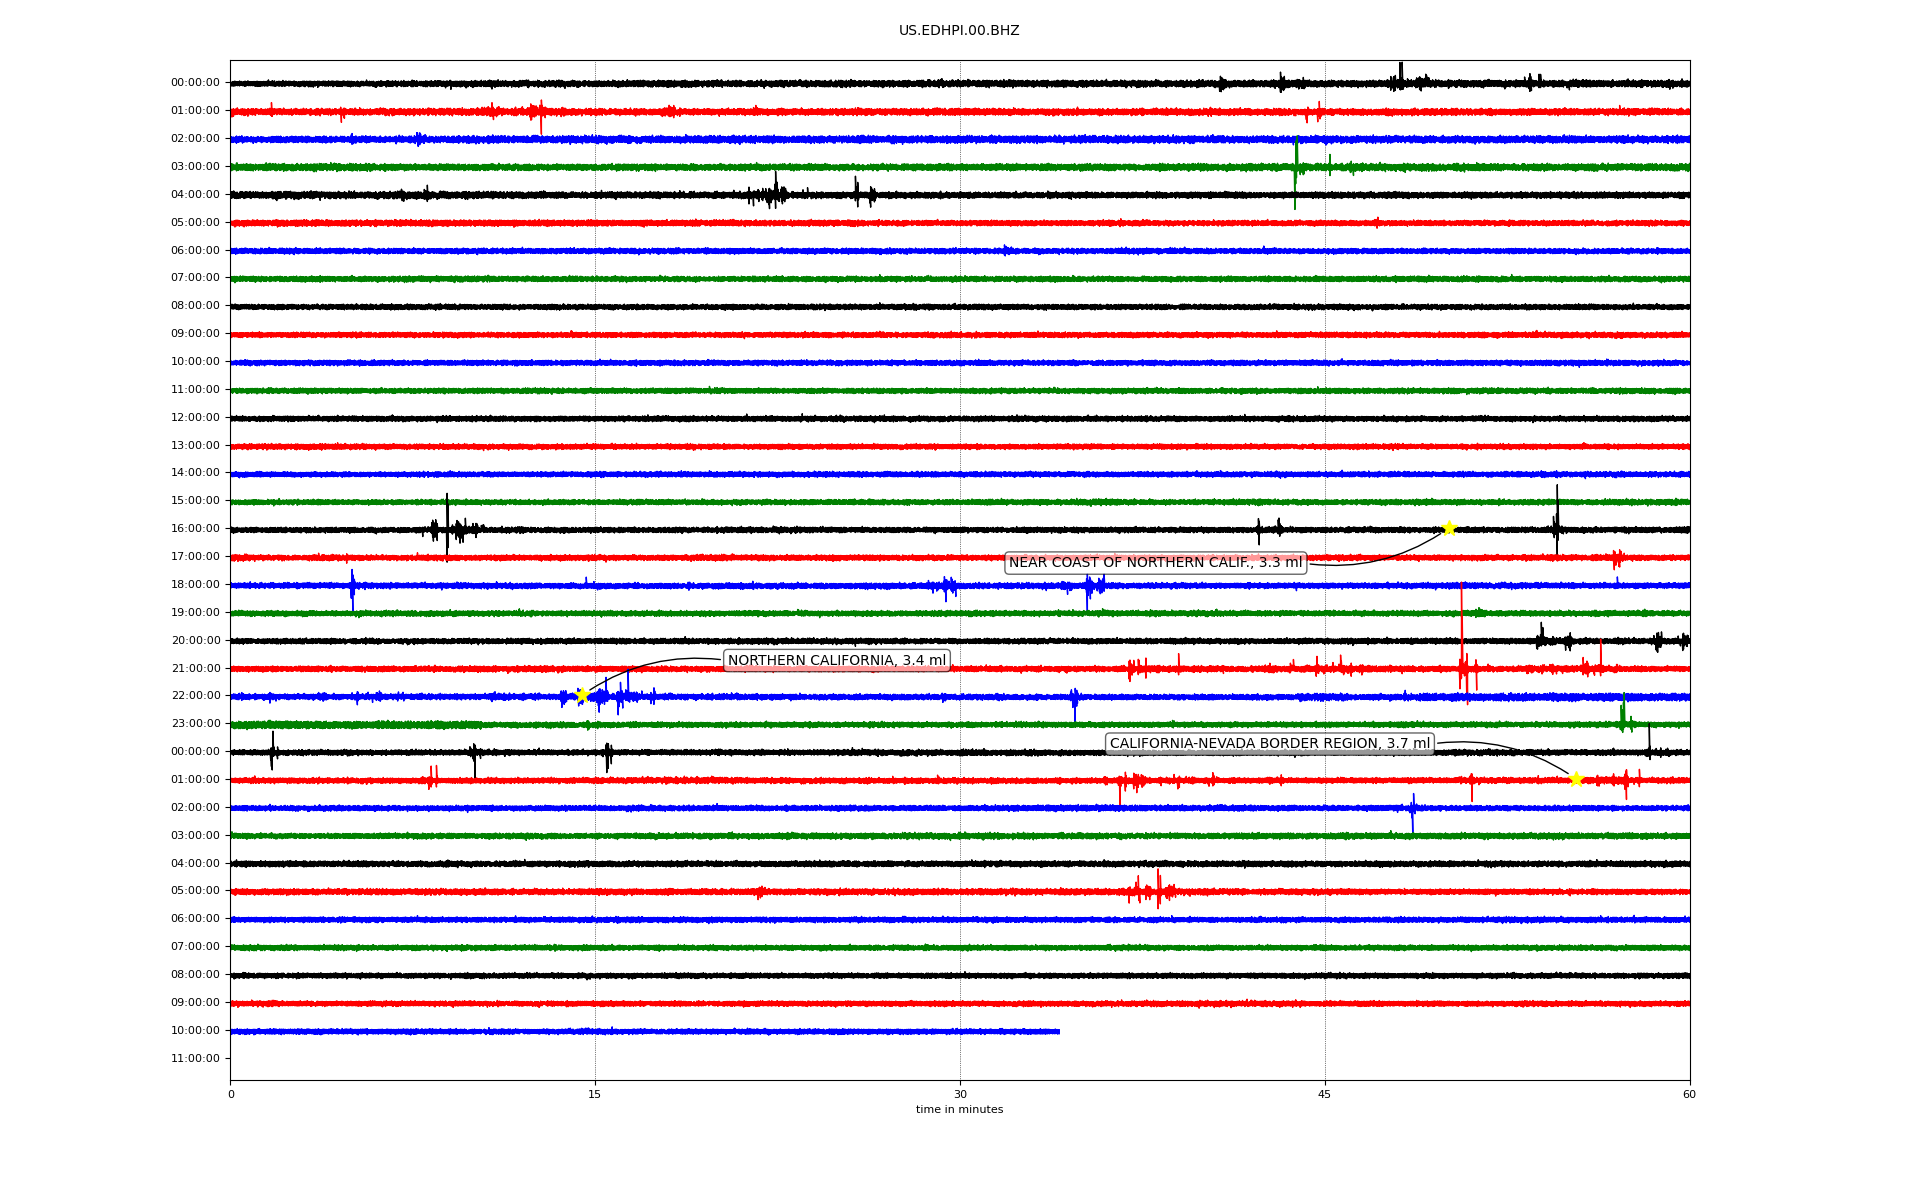
Task: Click the x-axis tick label 0
Action: 231,1094
